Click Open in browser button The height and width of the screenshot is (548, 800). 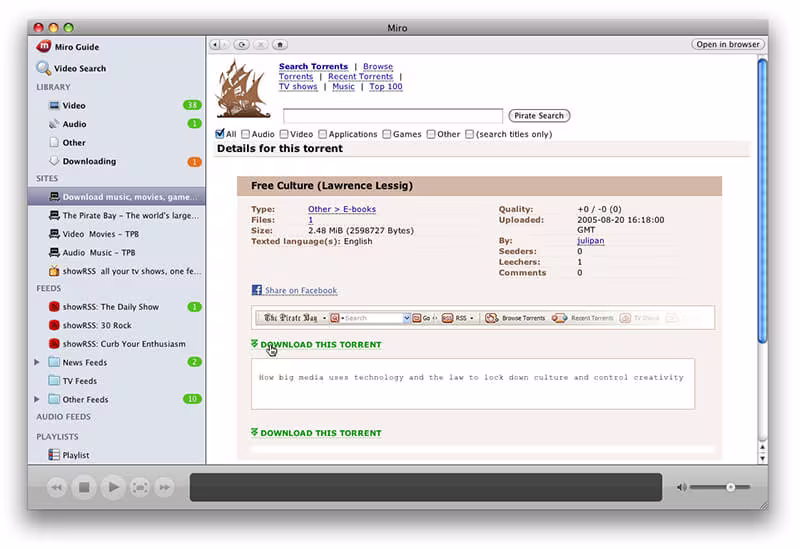pyautogui.click(x=728, y=44)
